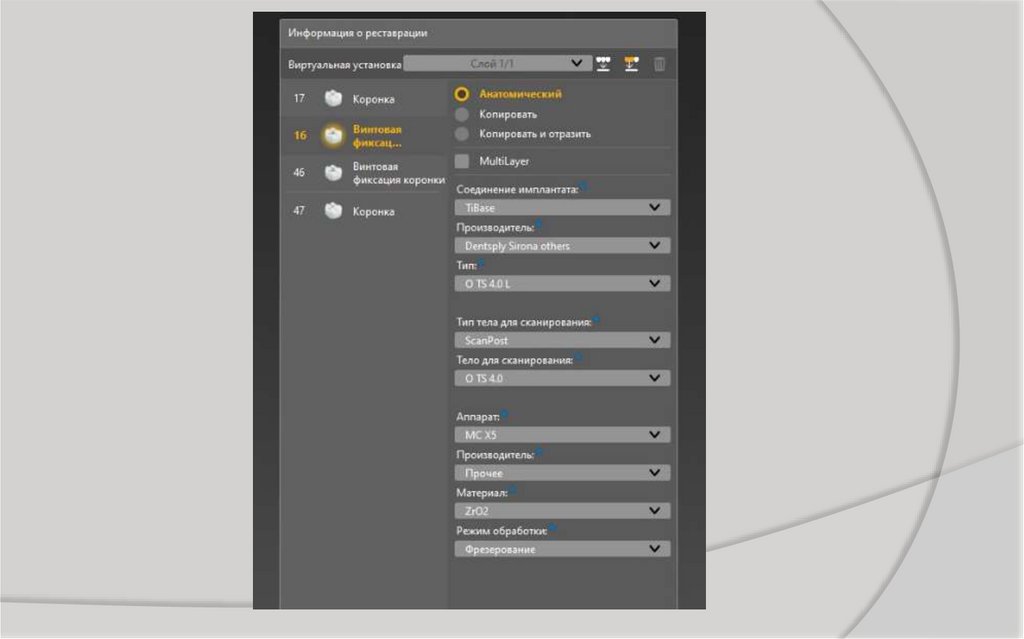The image size is (1024, 639).
Task: Select tooth 16 Винтовая фиксац... row
Action: (364, 136)
